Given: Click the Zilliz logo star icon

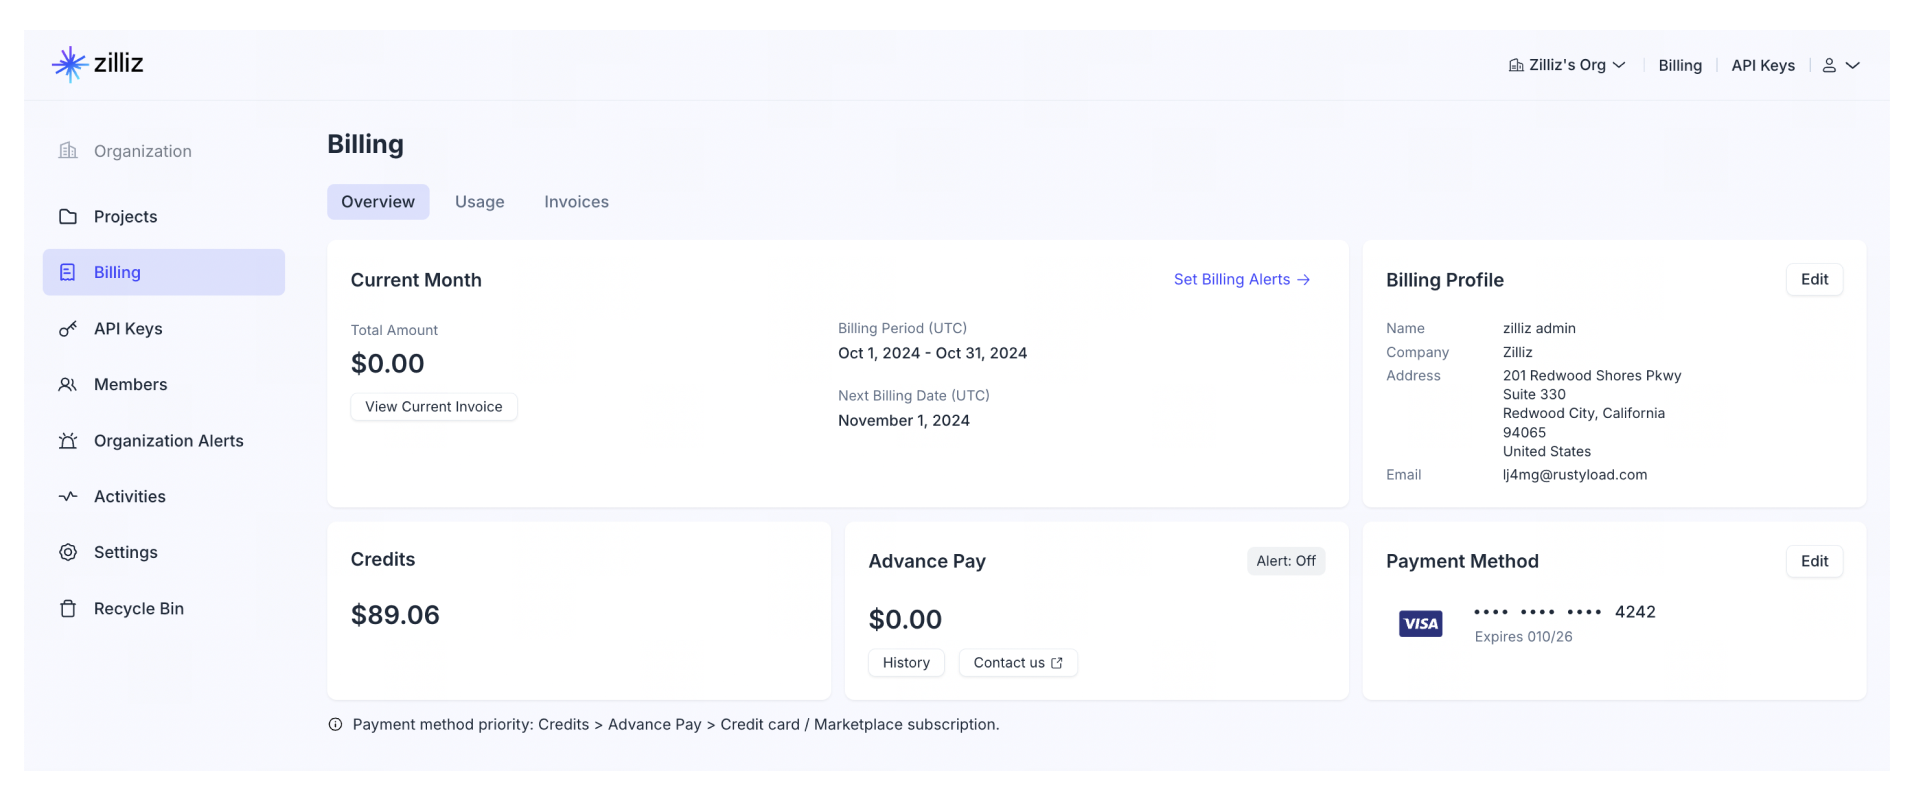Looking at the screenshot, I should (x=68, y=63).
